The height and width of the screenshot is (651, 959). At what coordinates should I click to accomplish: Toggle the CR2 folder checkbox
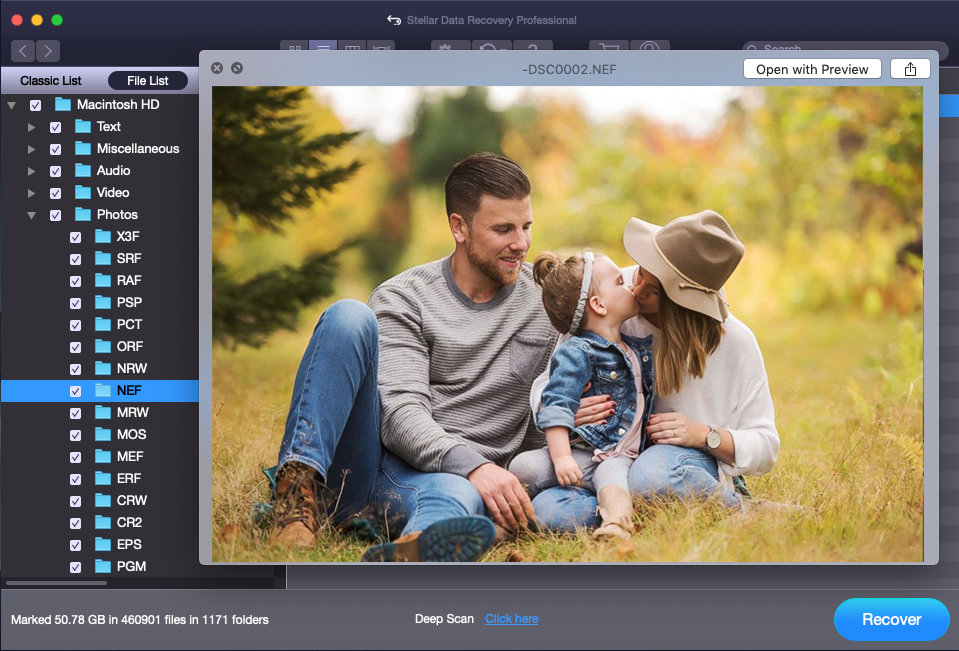pyautogui.click(x=75, y=524)
